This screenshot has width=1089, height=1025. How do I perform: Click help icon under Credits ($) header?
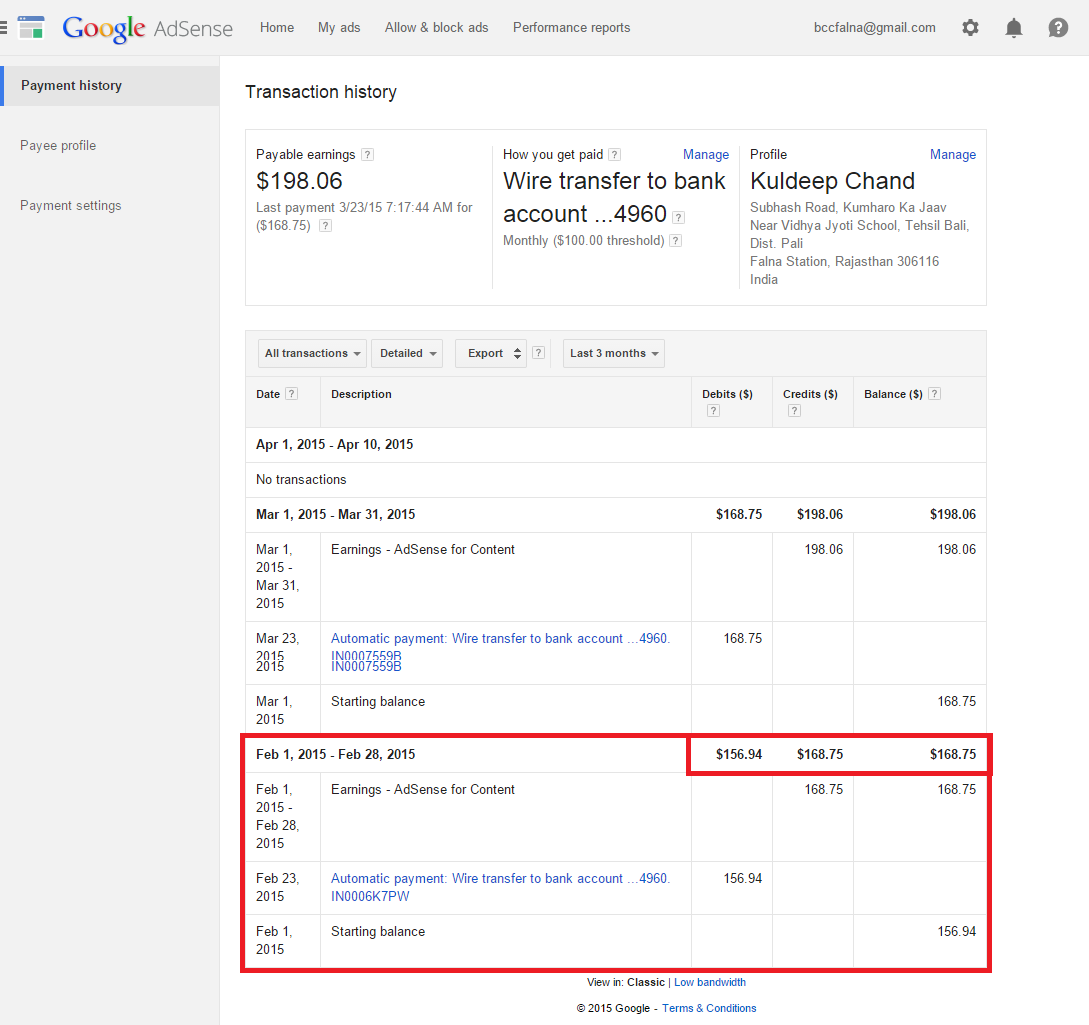(x=795, y=410)
